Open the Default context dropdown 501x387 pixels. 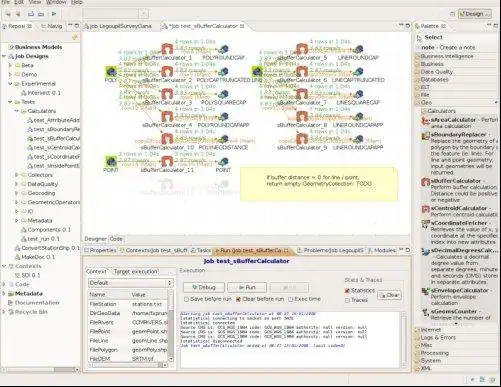pyautogui.click(x=131, y=283)
